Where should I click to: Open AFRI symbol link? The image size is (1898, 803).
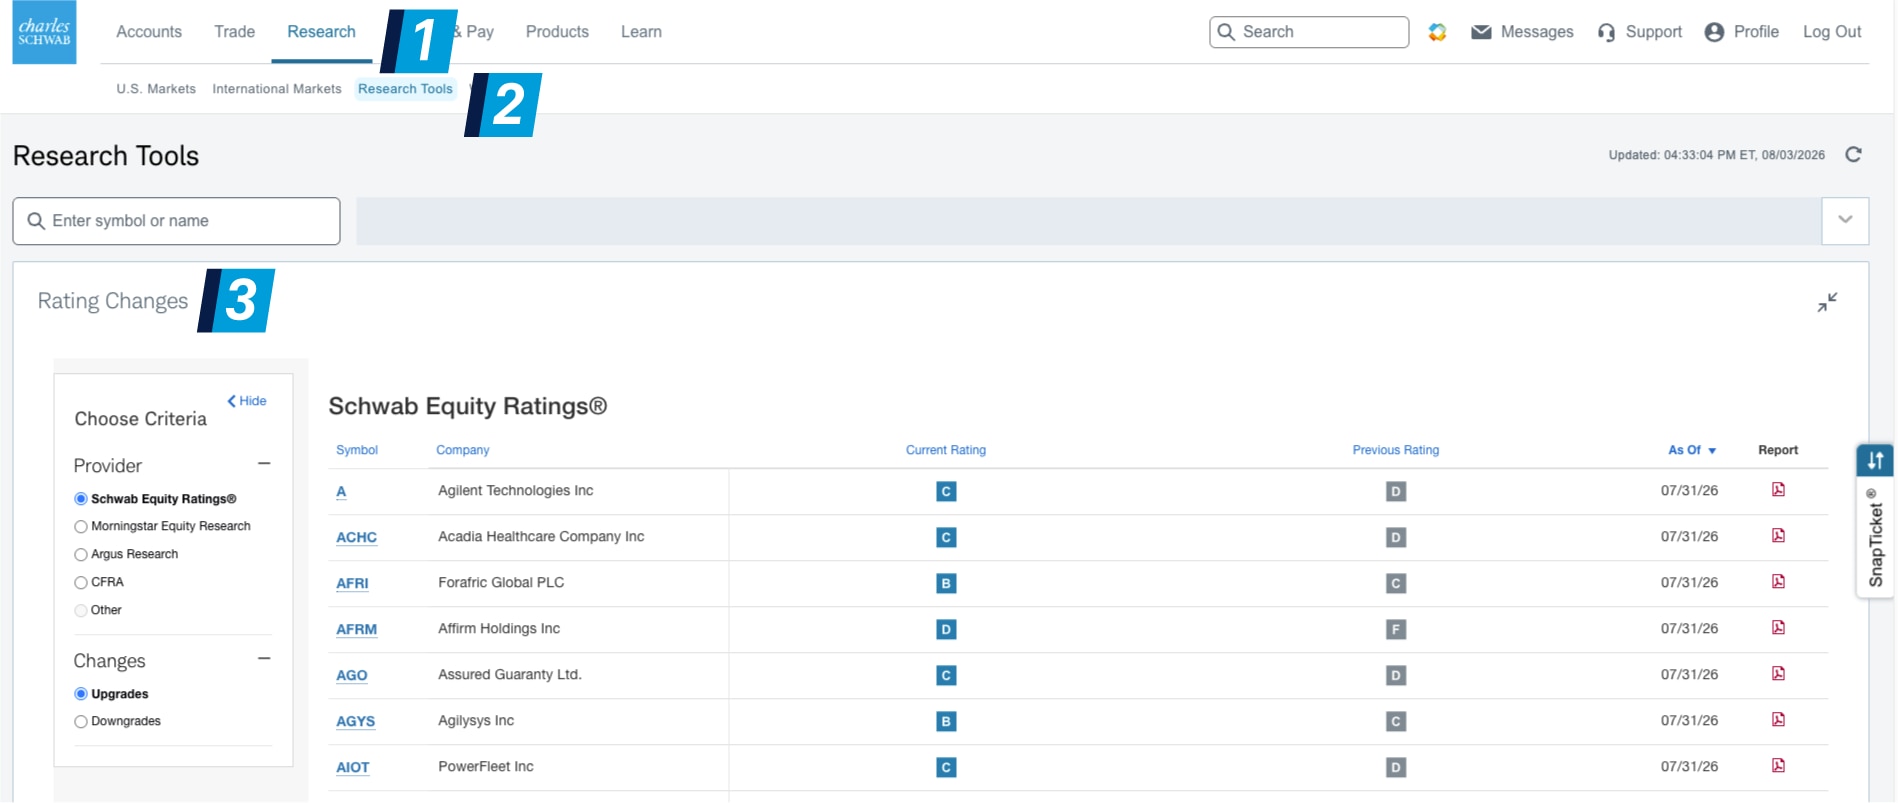coord(352,583)
